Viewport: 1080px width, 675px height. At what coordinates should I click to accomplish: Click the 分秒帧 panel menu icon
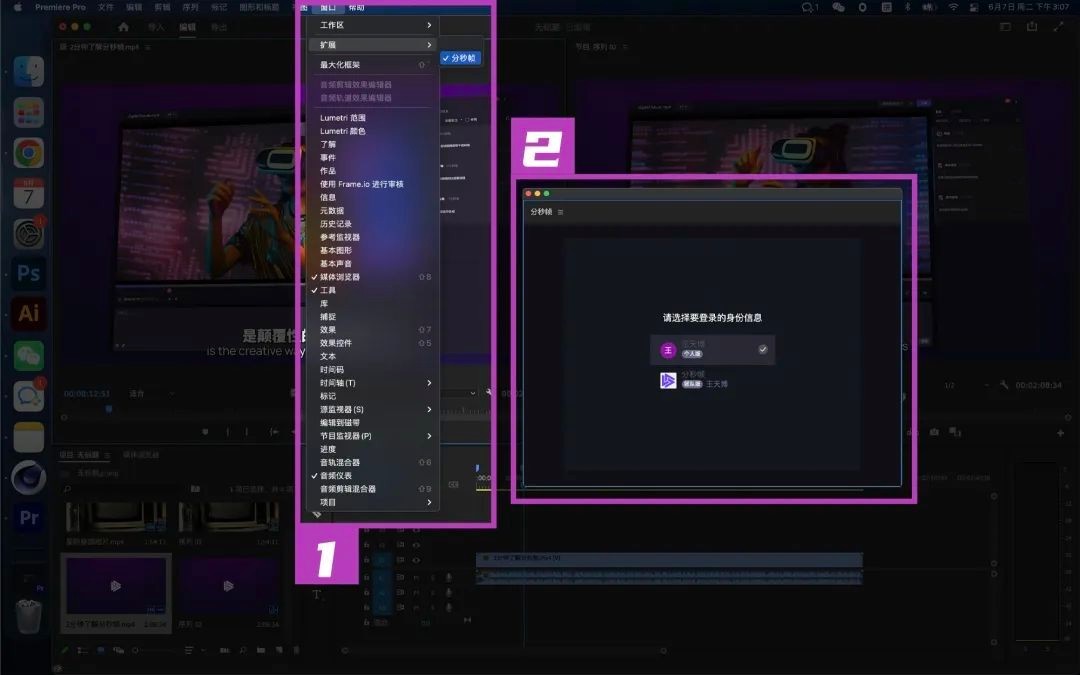(x=561, y=212)
